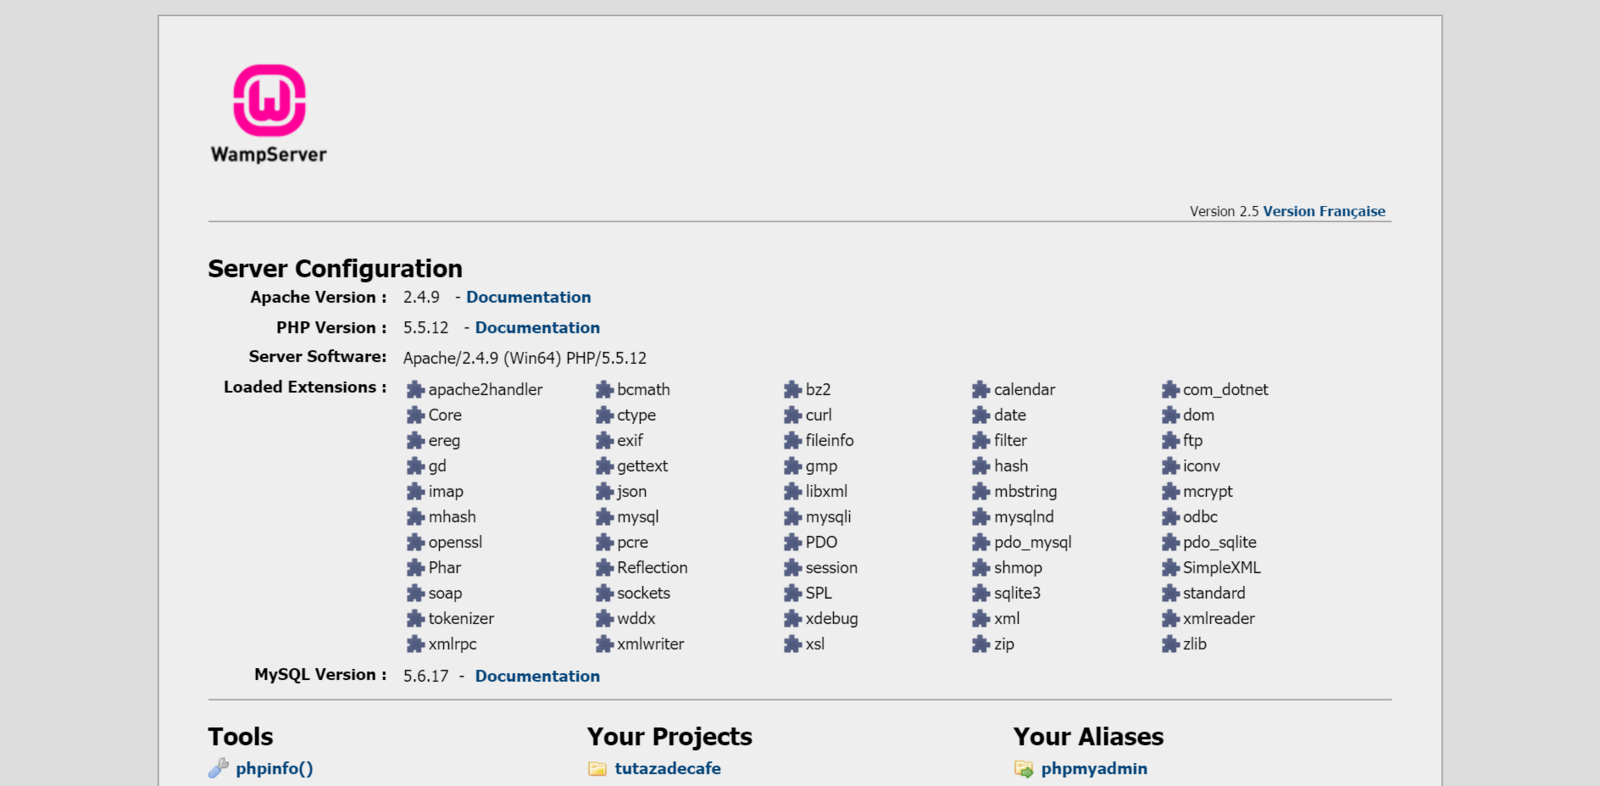The height and width of the screenshot is (786, 1600).
Task: Click the puzzle icon next to mysqli
Action: (793, 517)
